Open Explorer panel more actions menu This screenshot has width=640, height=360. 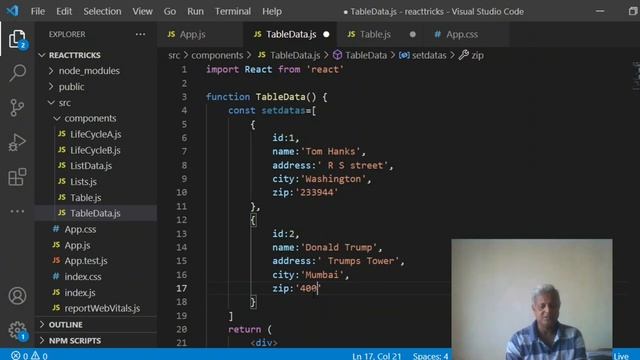tap(140, 34)
